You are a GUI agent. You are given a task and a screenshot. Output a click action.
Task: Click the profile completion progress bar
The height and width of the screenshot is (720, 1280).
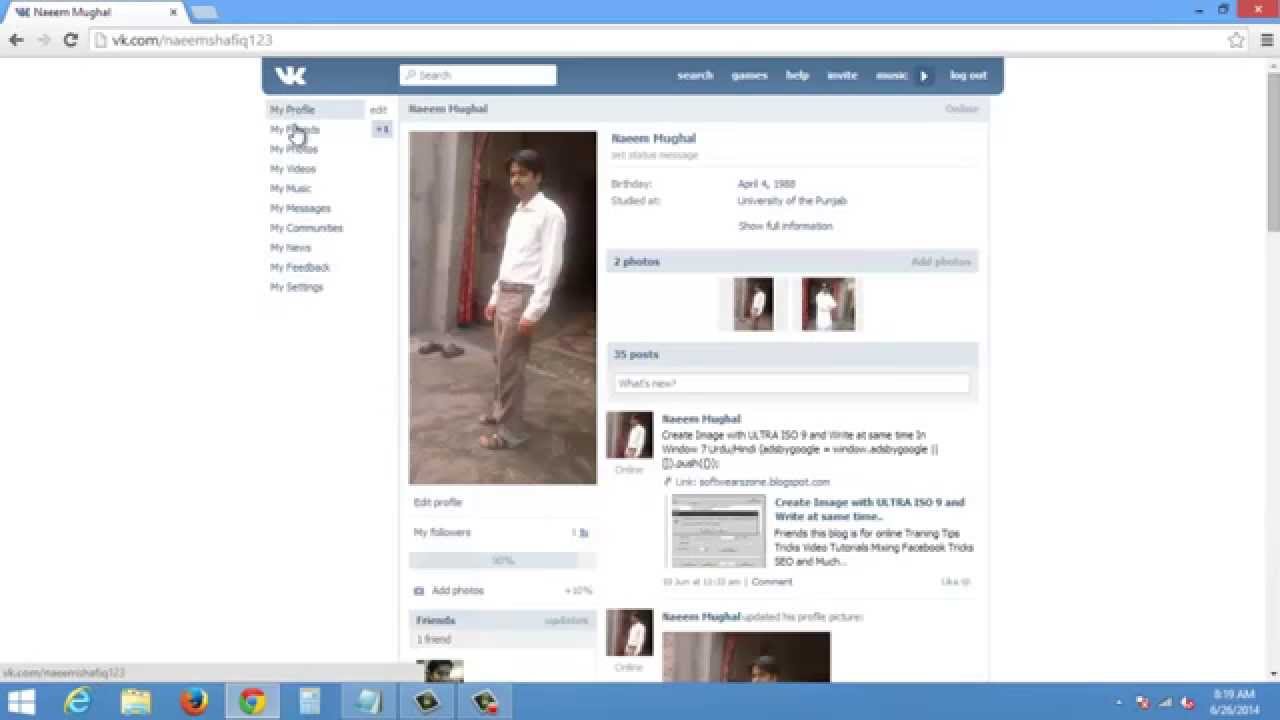tap(503, 561)
